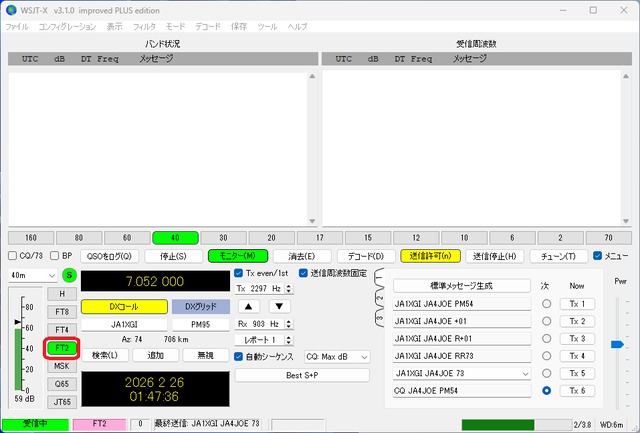Select next radio button for Tx 3
The width and height of the screenshot is (640, 433).
[547, 338]
